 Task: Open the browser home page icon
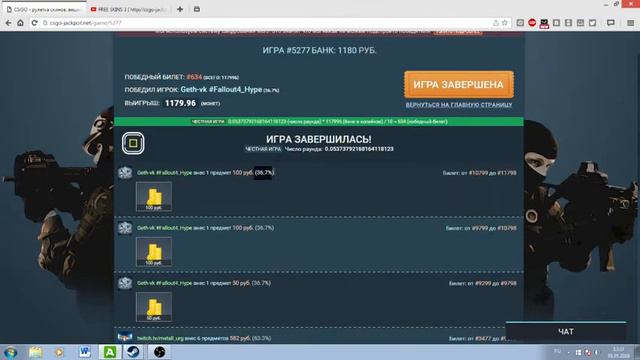(x=20, y=23)
